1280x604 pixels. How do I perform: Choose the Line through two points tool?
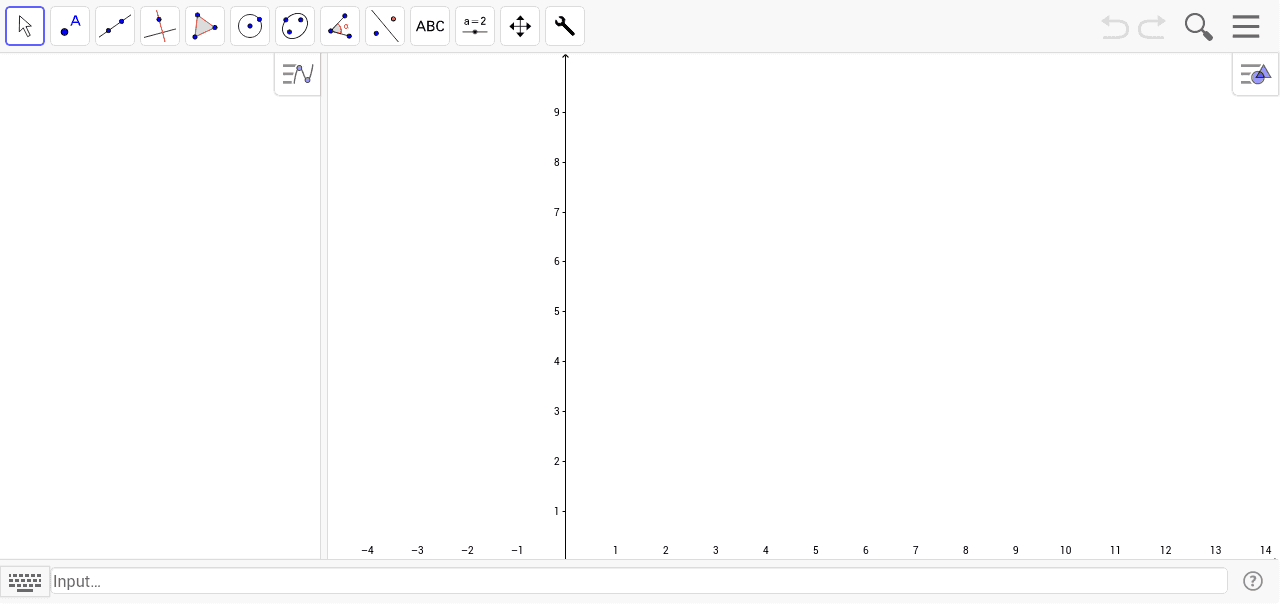click(115, 26)
